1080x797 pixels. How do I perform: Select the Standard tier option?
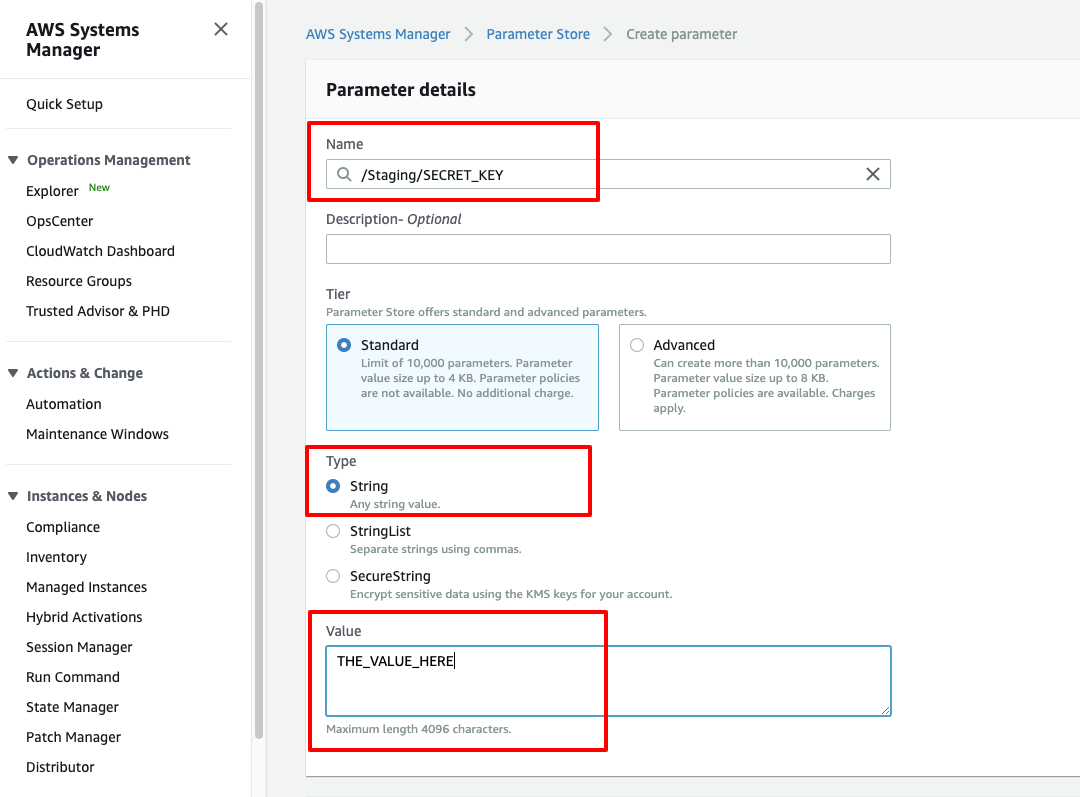pos(344,345)
